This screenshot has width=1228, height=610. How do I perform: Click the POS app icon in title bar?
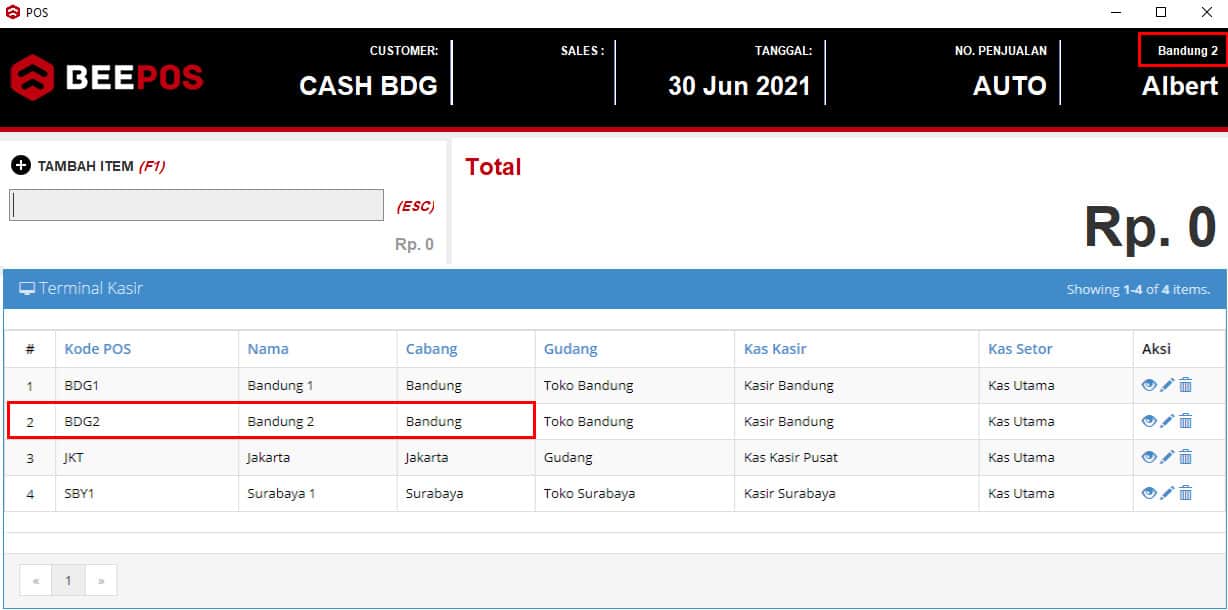click(x=13, y=12)
